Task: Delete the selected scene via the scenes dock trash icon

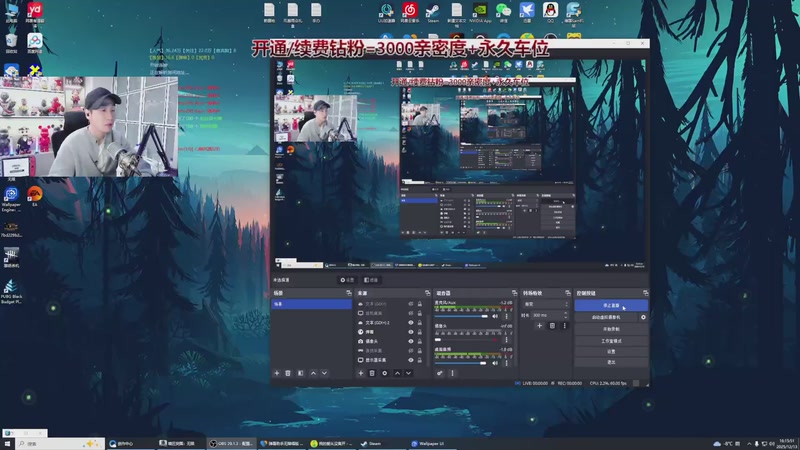Action: (x=288, y=373)
